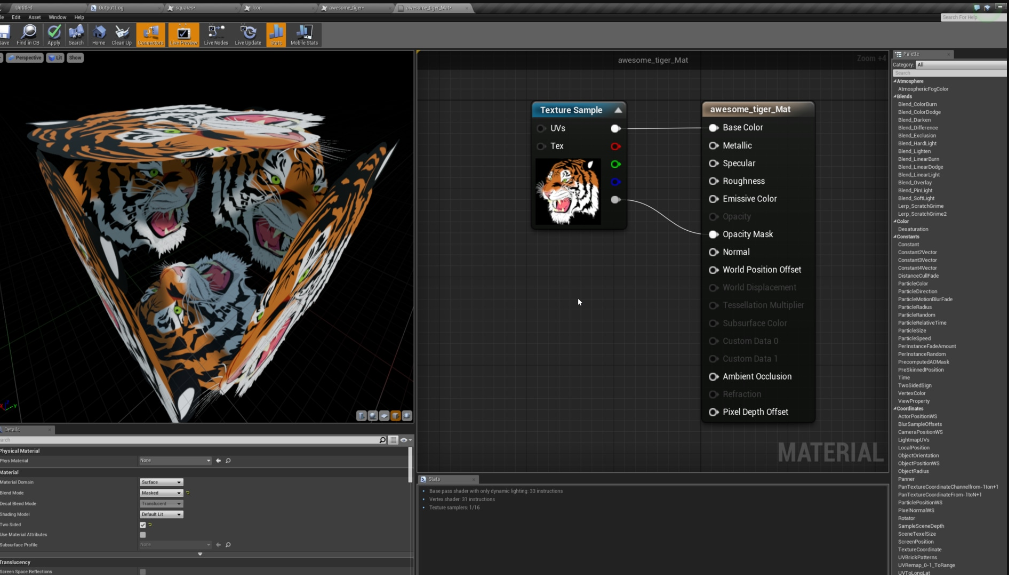Click tiger texture thumbnail in Texture Sample
This screenshot has height=575, width=1009.
568,191
